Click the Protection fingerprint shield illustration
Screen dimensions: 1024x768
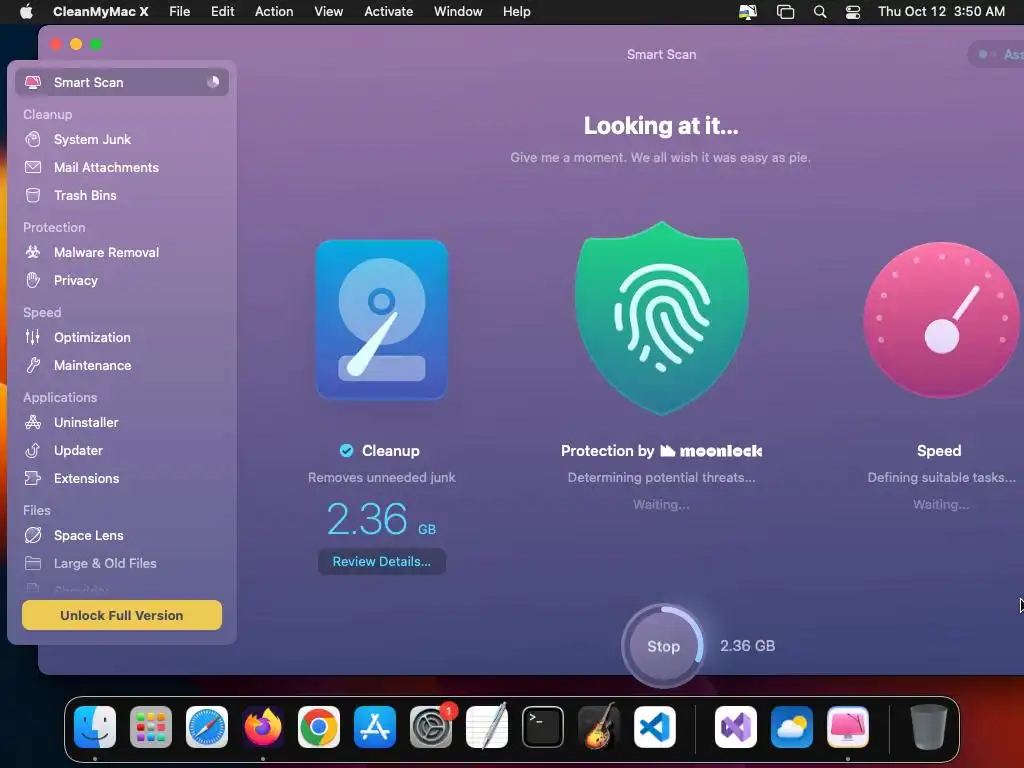[662, 318]
